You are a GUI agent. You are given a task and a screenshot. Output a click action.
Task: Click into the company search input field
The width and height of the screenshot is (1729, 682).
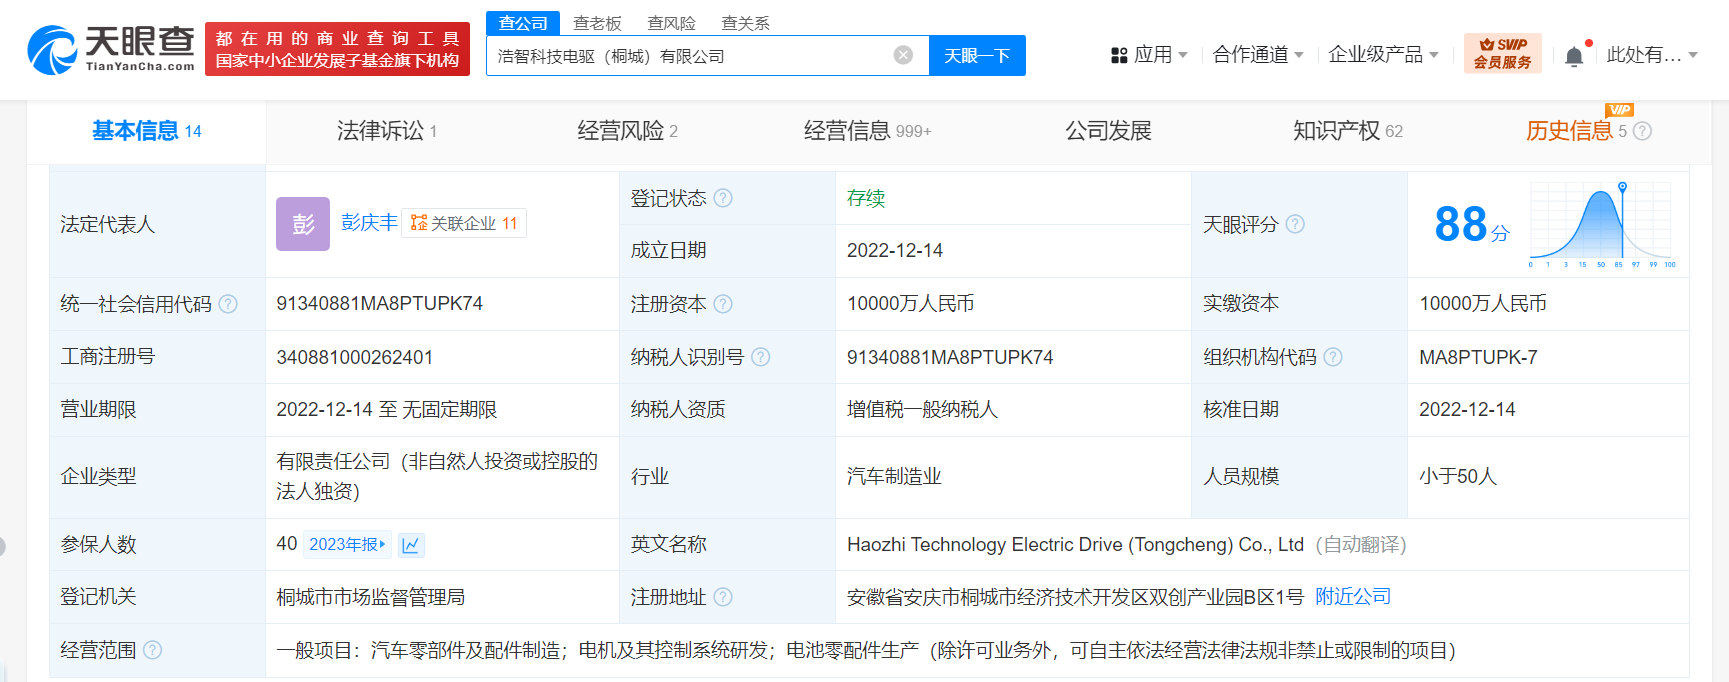click(x=690, y=56)
